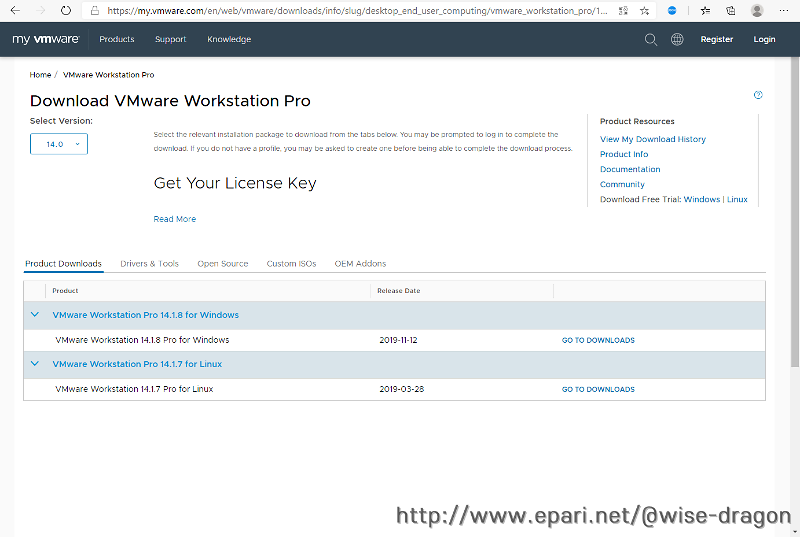This screenshot has width=800, height=537.
Task: Click the 2019-11-12 release date cell
Action: pos(398,340)
